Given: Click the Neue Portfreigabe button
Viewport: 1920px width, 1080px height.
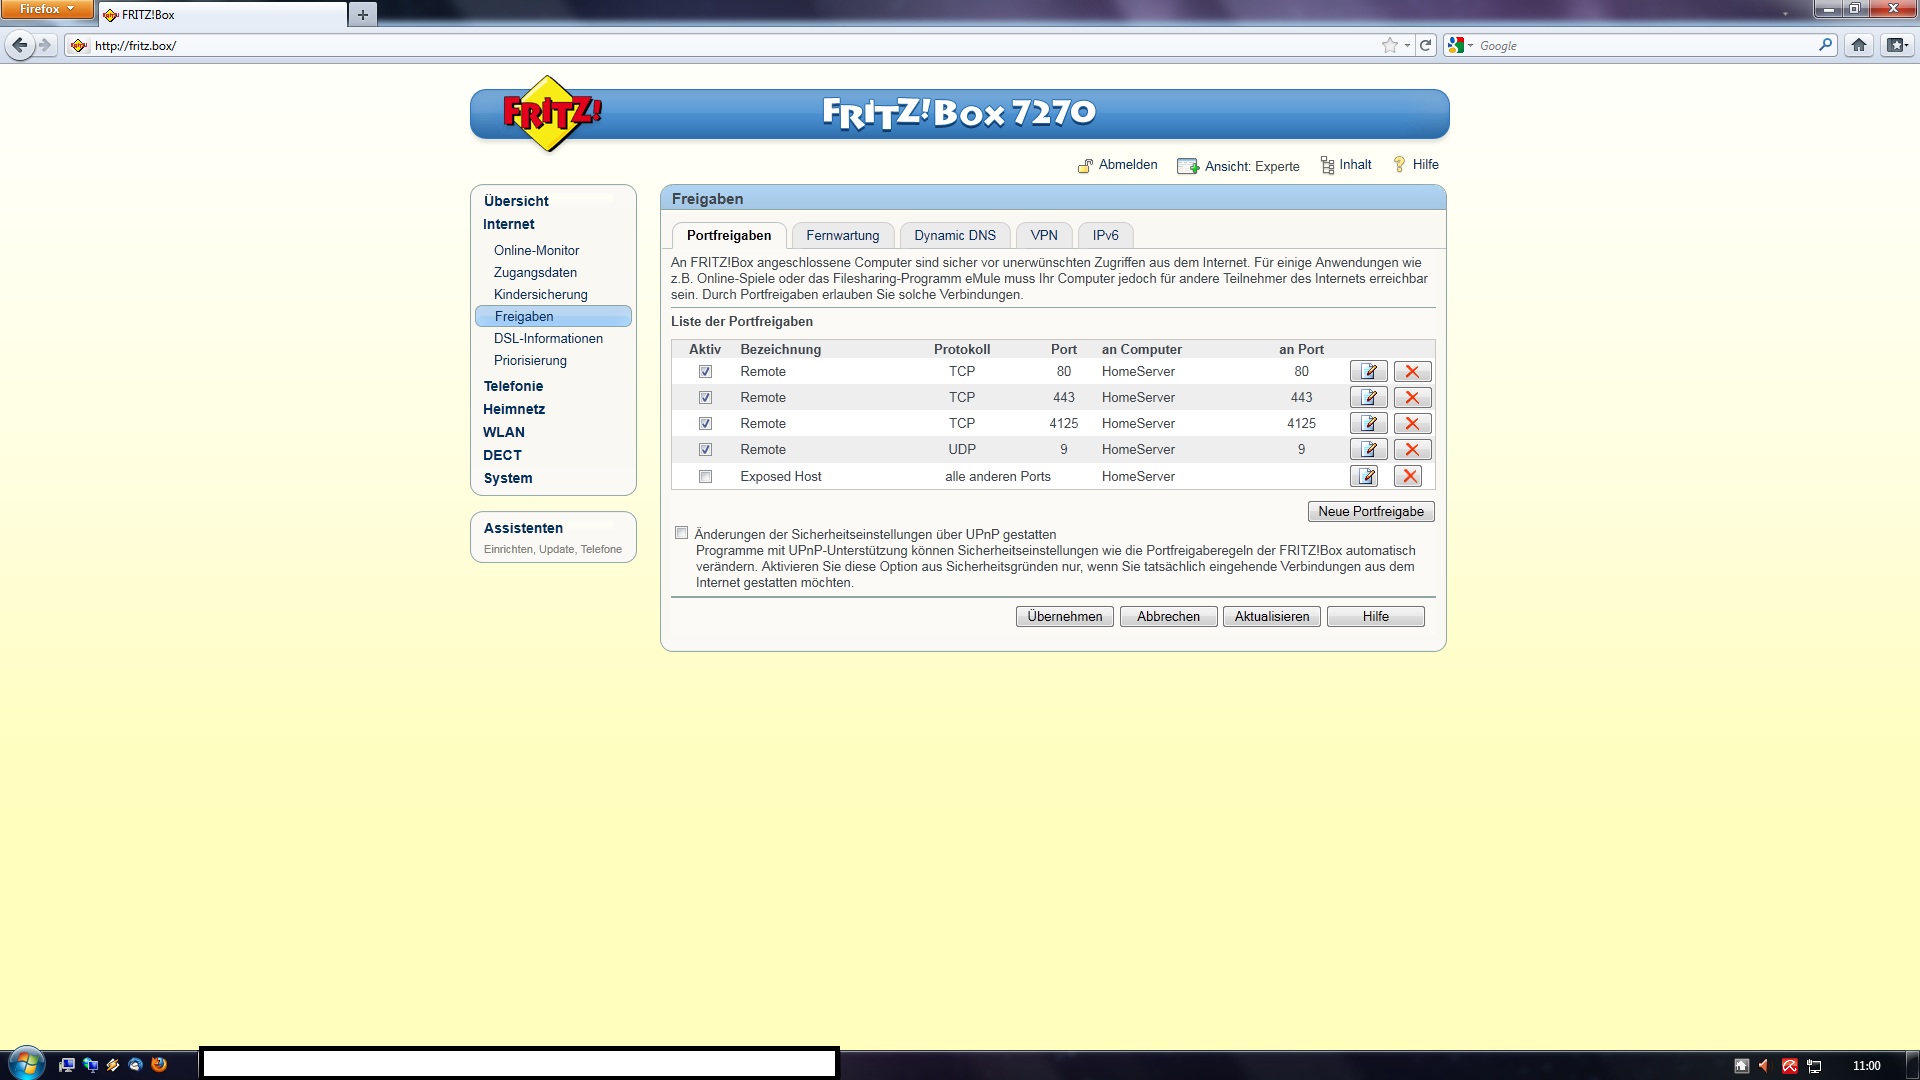Looking at the screenshot, I should [x=1371, y=511].
